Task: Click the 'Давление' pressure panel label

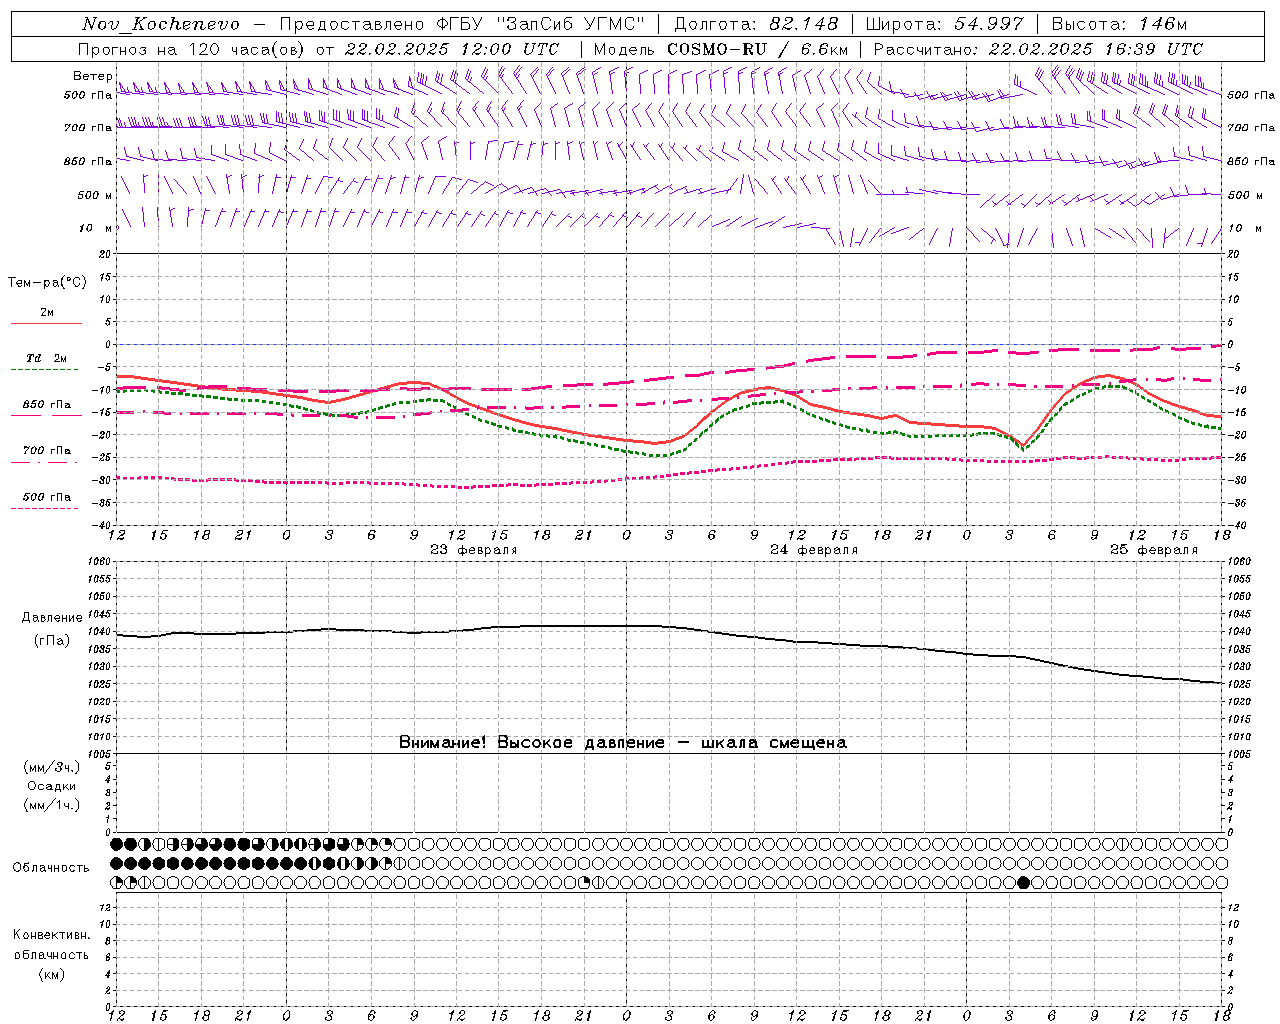Action: (52, 618)
